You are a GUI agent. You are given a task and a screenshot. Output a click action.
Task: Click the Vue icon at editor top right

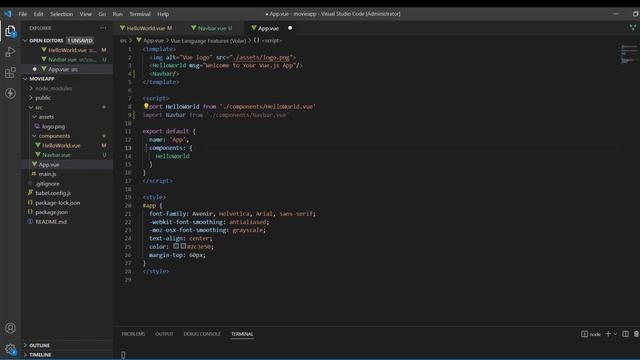click(x=633, y=28)
